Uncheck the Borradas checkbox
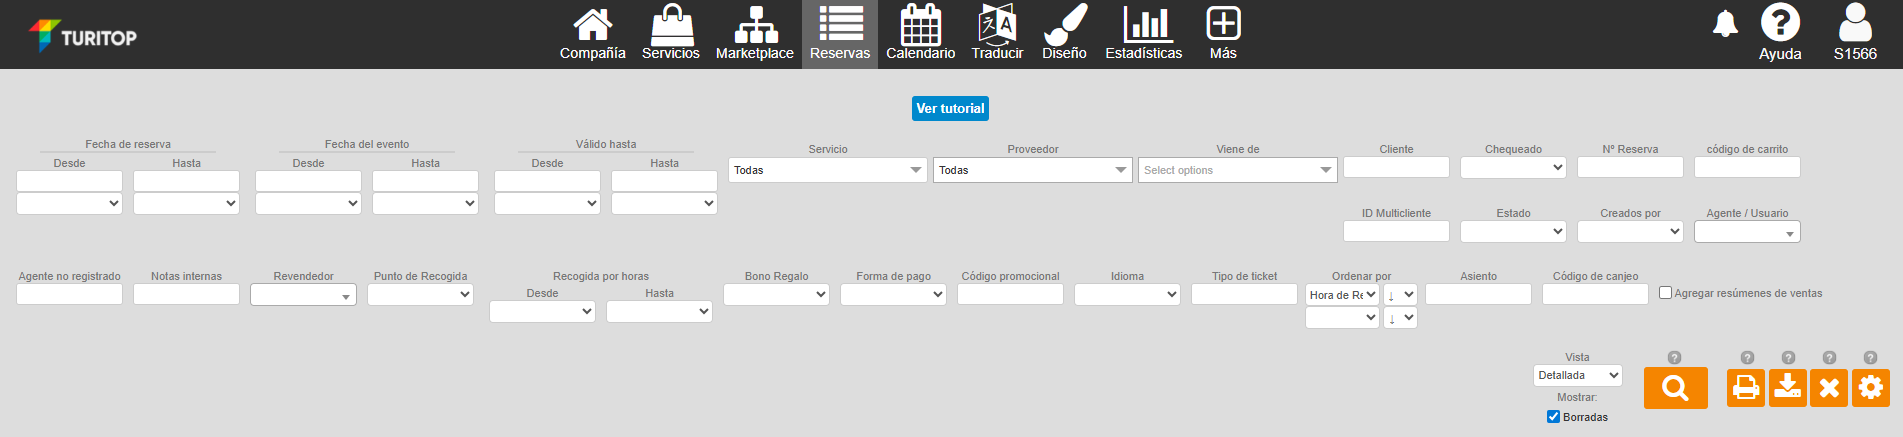 (1553, 417)
